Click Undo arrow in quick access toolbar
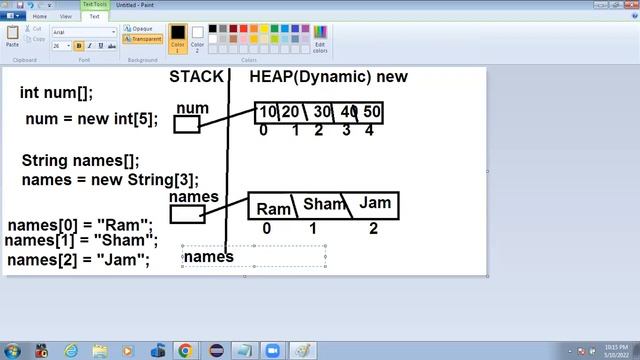Image resolution: width=640 pixels, height=360 pixels. [30, 5]
